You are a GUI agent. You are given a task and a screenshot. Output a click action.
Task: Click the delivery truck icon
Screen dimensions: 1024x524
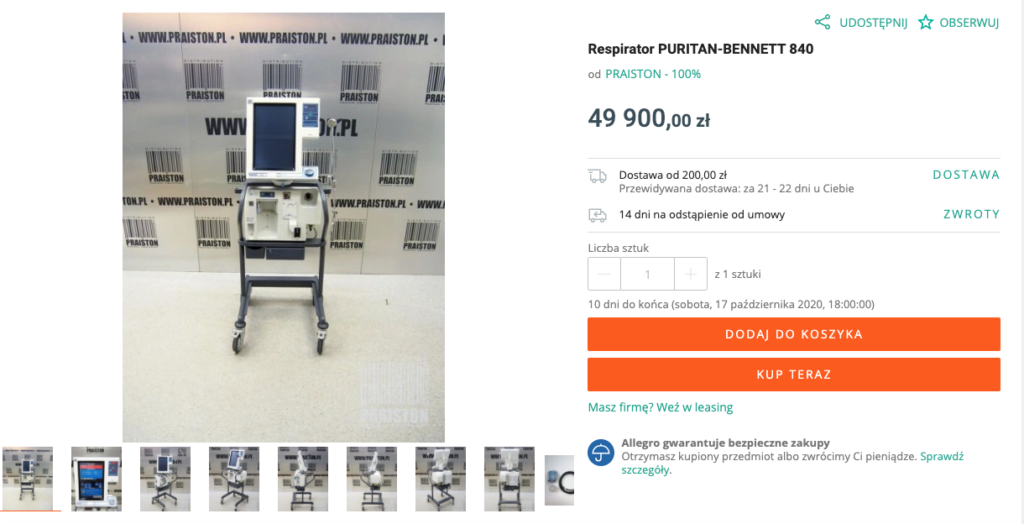click(x=597, y=175)
